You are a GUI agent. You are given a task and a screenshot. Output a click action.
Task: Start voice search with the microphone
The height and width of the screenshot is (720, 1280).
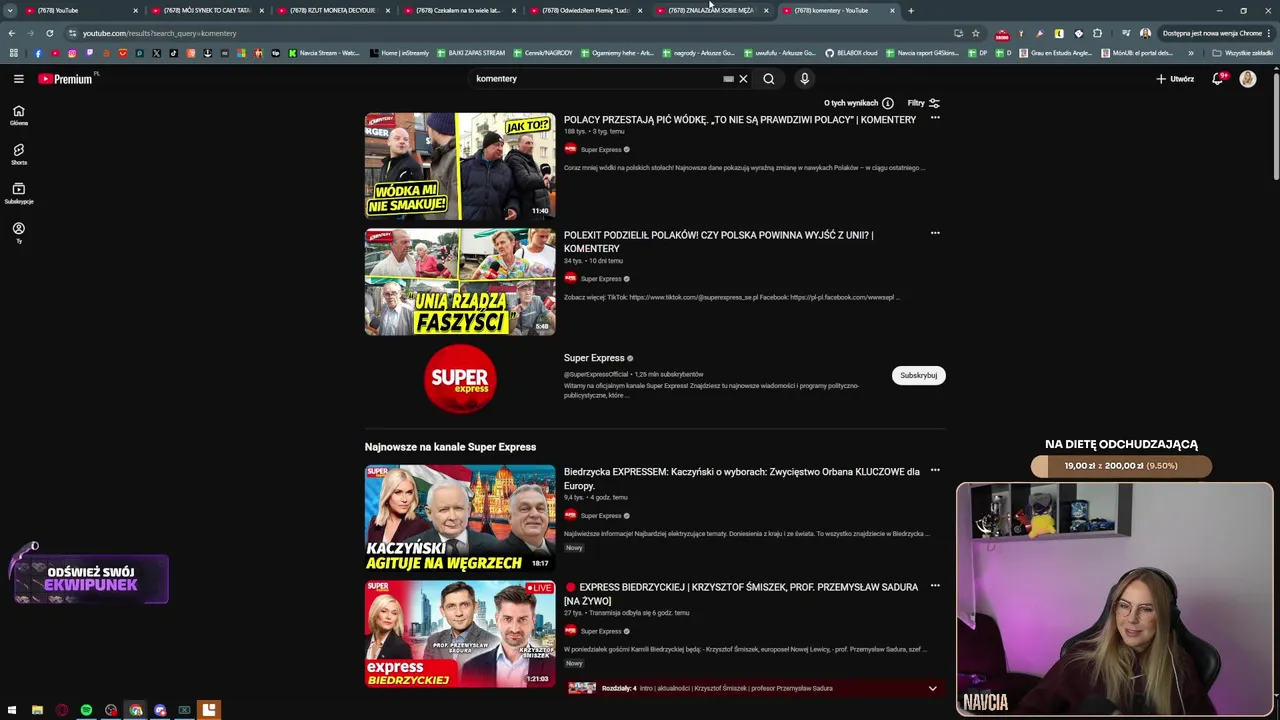click(804, 79)
